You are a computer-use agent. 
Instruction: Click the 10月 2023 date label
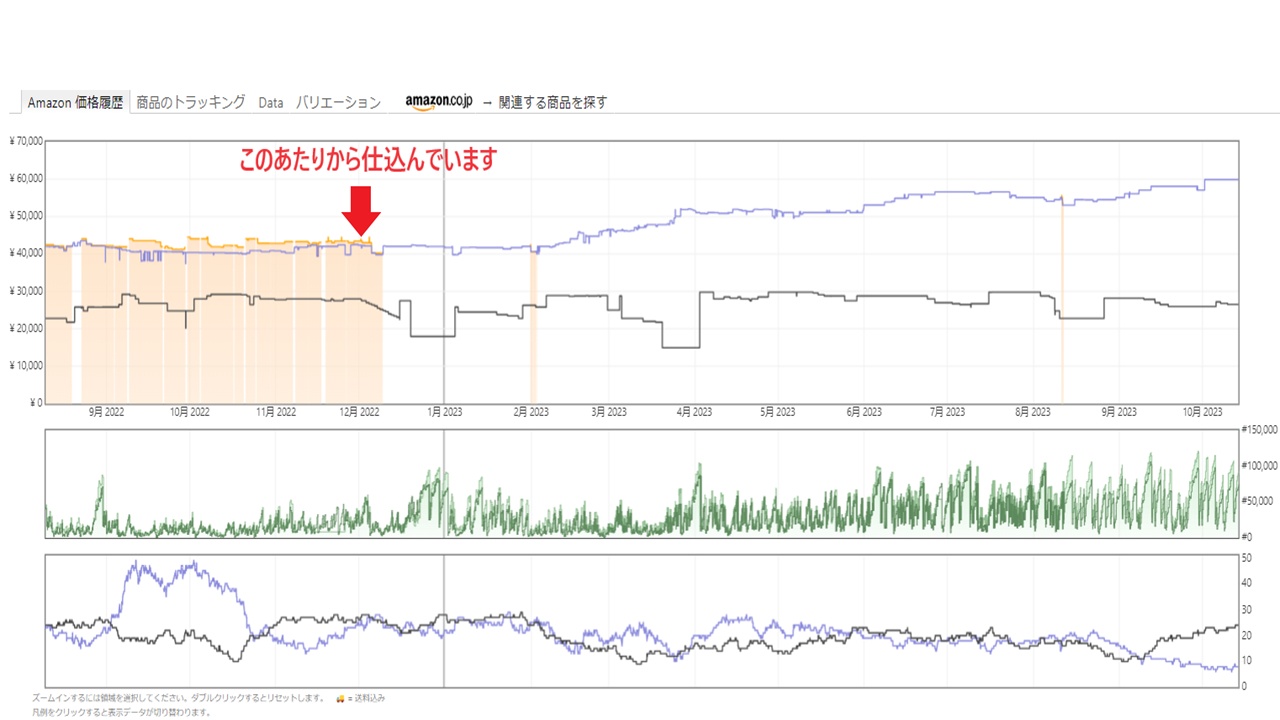1203,412
